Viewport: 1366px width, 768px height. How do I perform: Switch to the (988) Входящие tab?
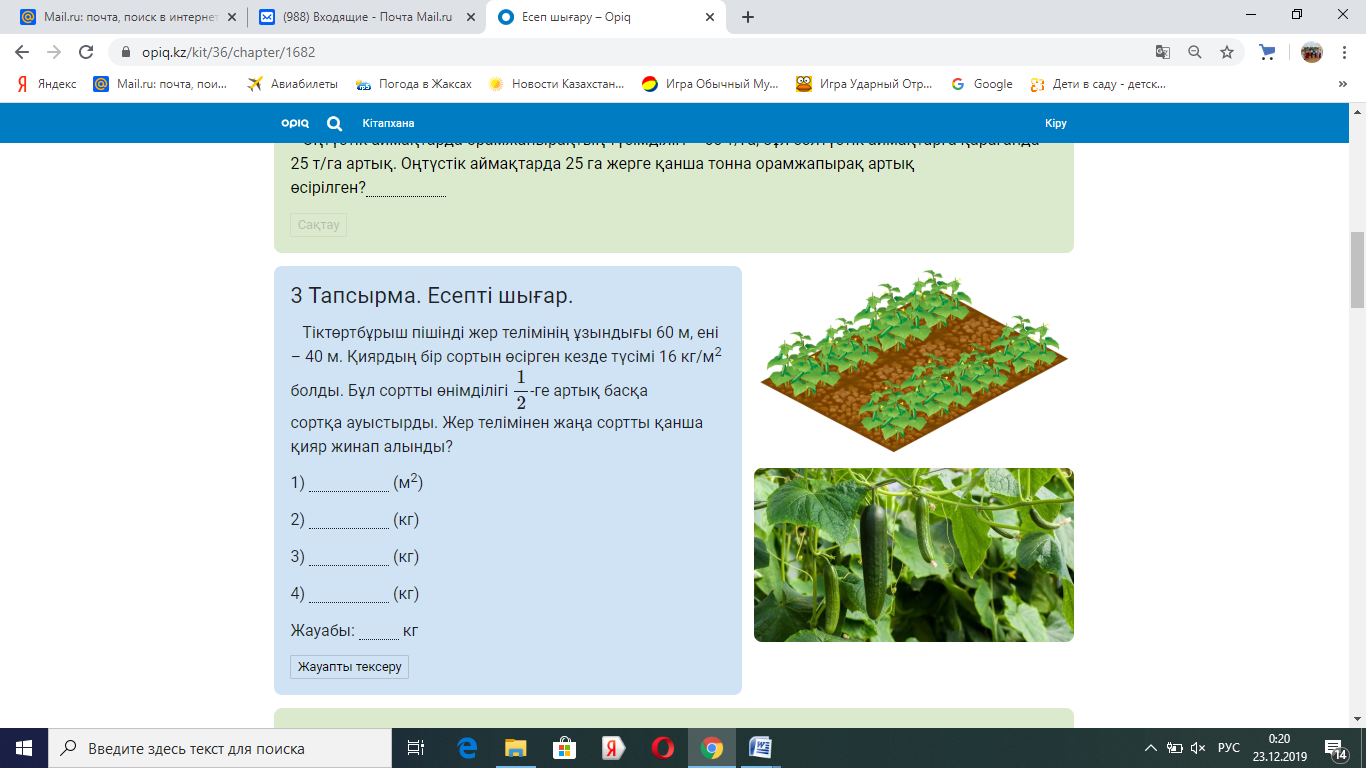[367, 17]
